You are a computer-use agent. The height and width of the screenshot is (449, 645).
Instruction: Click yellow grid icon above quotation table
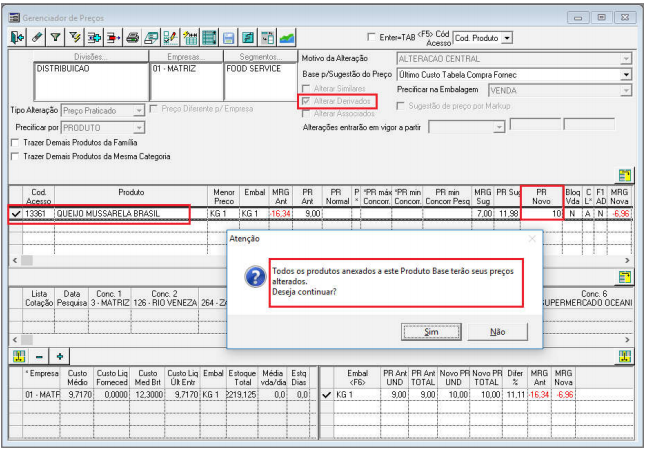[625, 277]
